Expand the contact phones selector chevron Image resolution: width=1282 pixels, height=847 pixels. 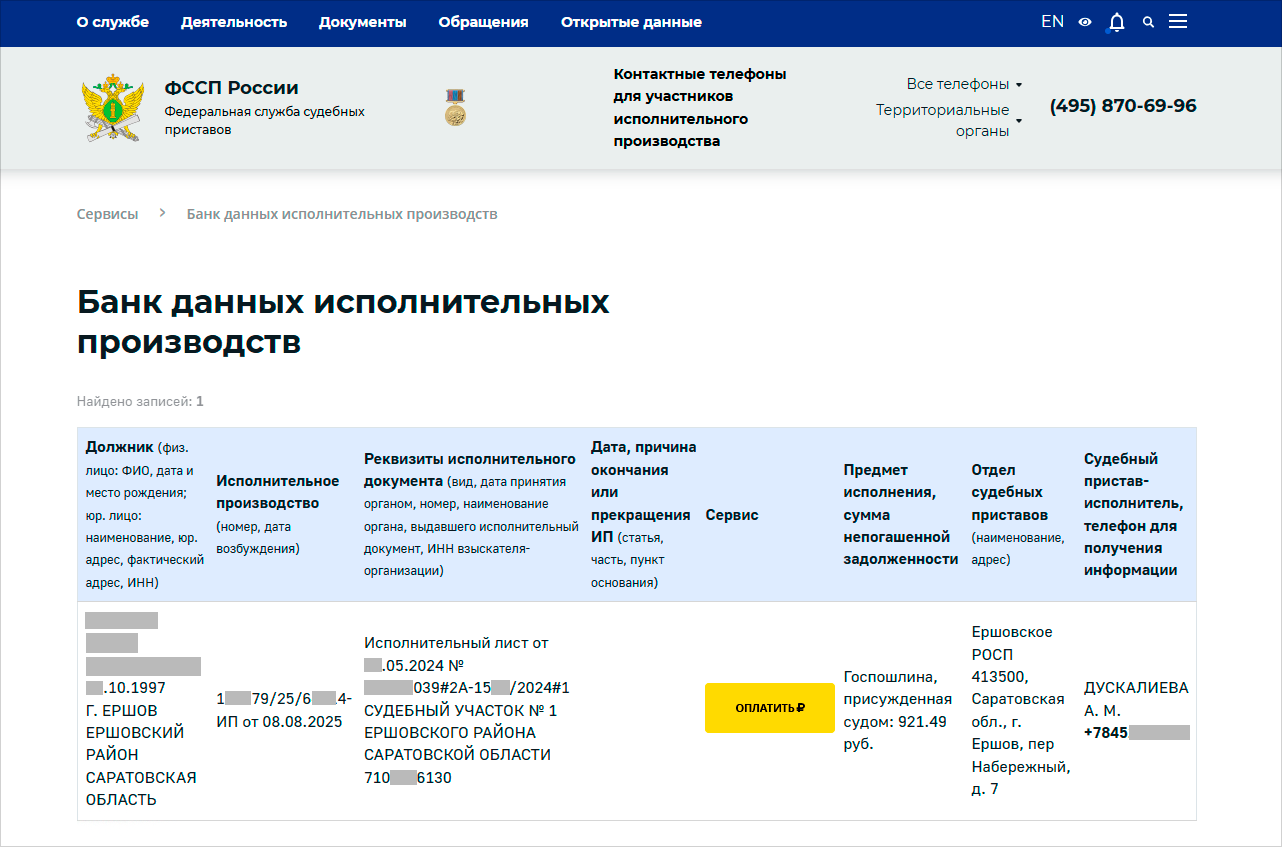tap(1018, 84)
